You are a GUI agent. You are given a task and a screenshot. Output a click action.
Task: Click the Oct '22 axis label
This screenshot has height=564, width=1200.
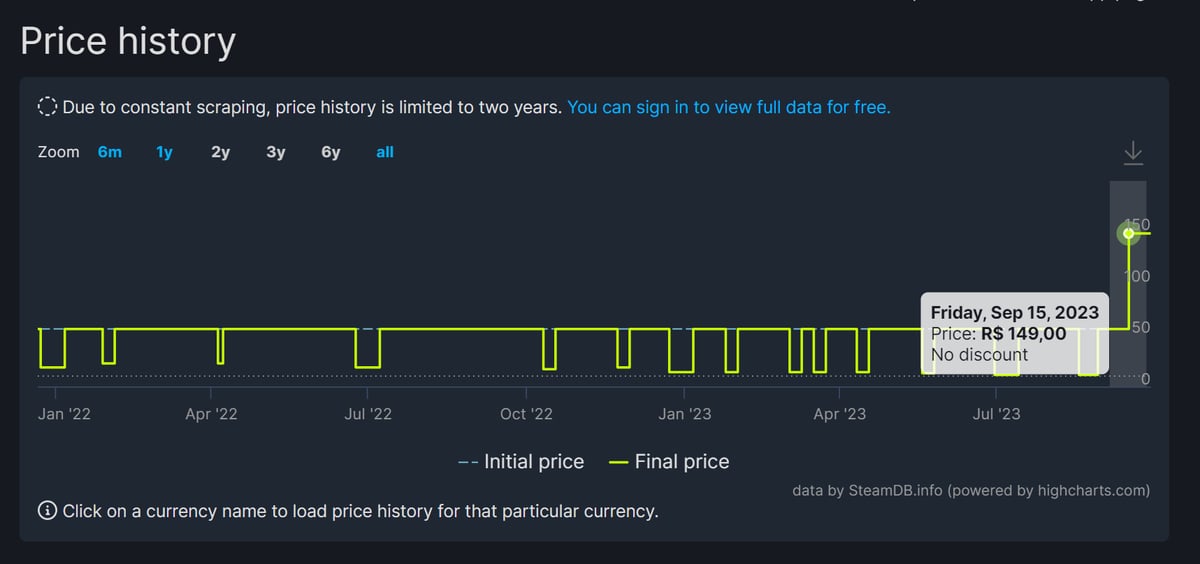(x=526, y=413)
